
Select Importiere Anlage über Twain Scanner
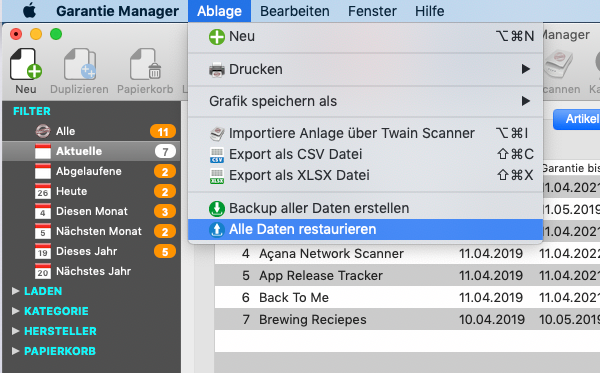pyautogui.click(x=365, y=133)
